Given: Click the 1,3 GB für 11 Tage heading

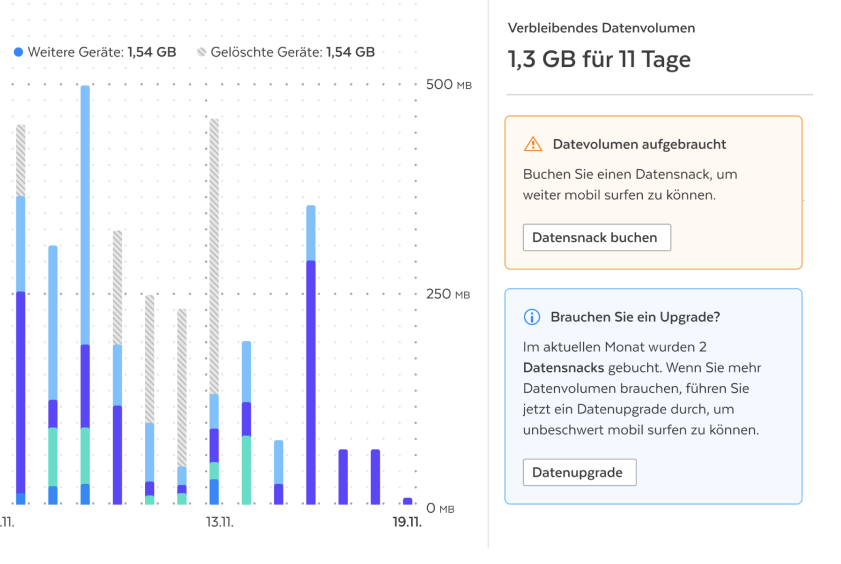Looking at the screenshot, I should pyautogui.click(x=599, y=60).
